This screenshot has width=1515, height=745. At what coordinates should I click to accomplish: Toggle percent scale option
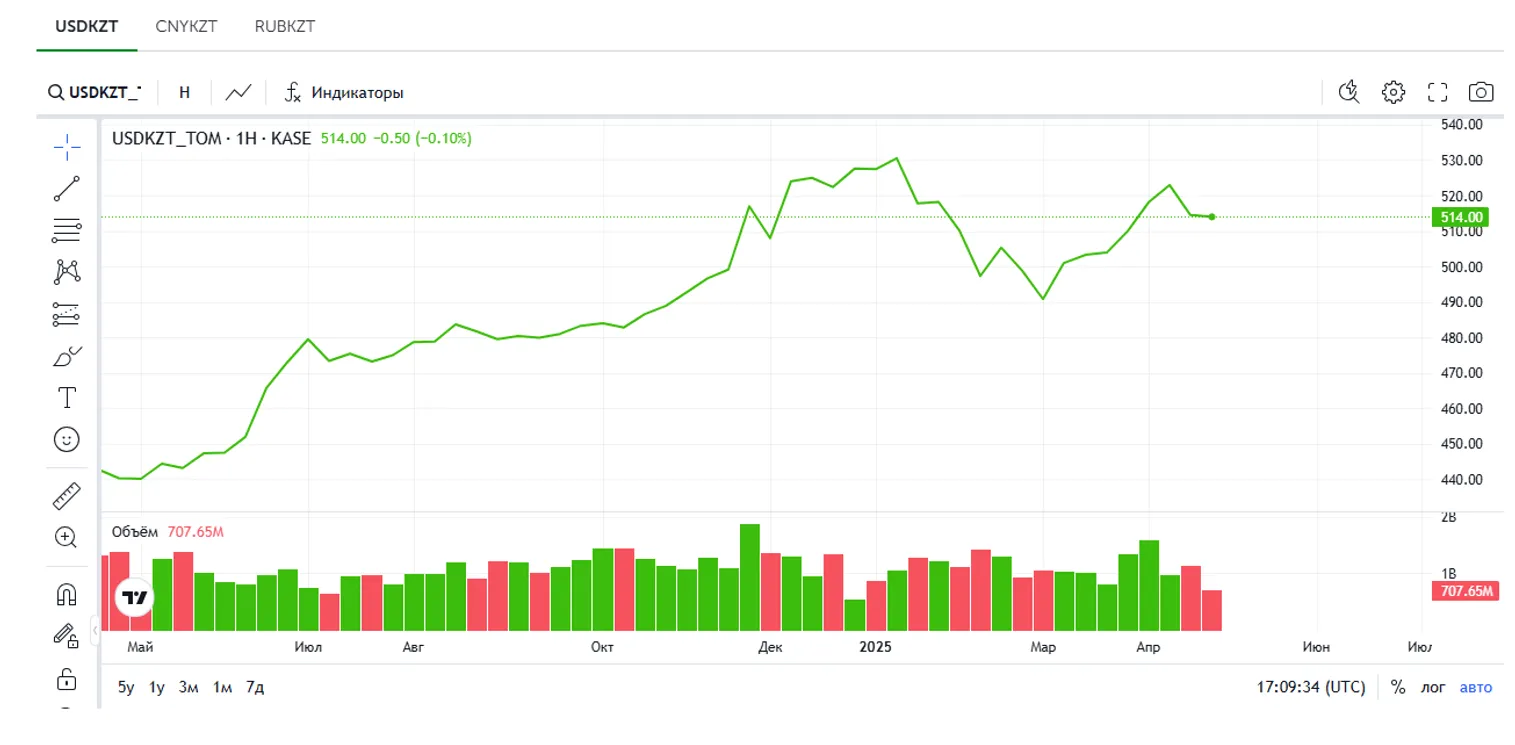click(1398, 687)
